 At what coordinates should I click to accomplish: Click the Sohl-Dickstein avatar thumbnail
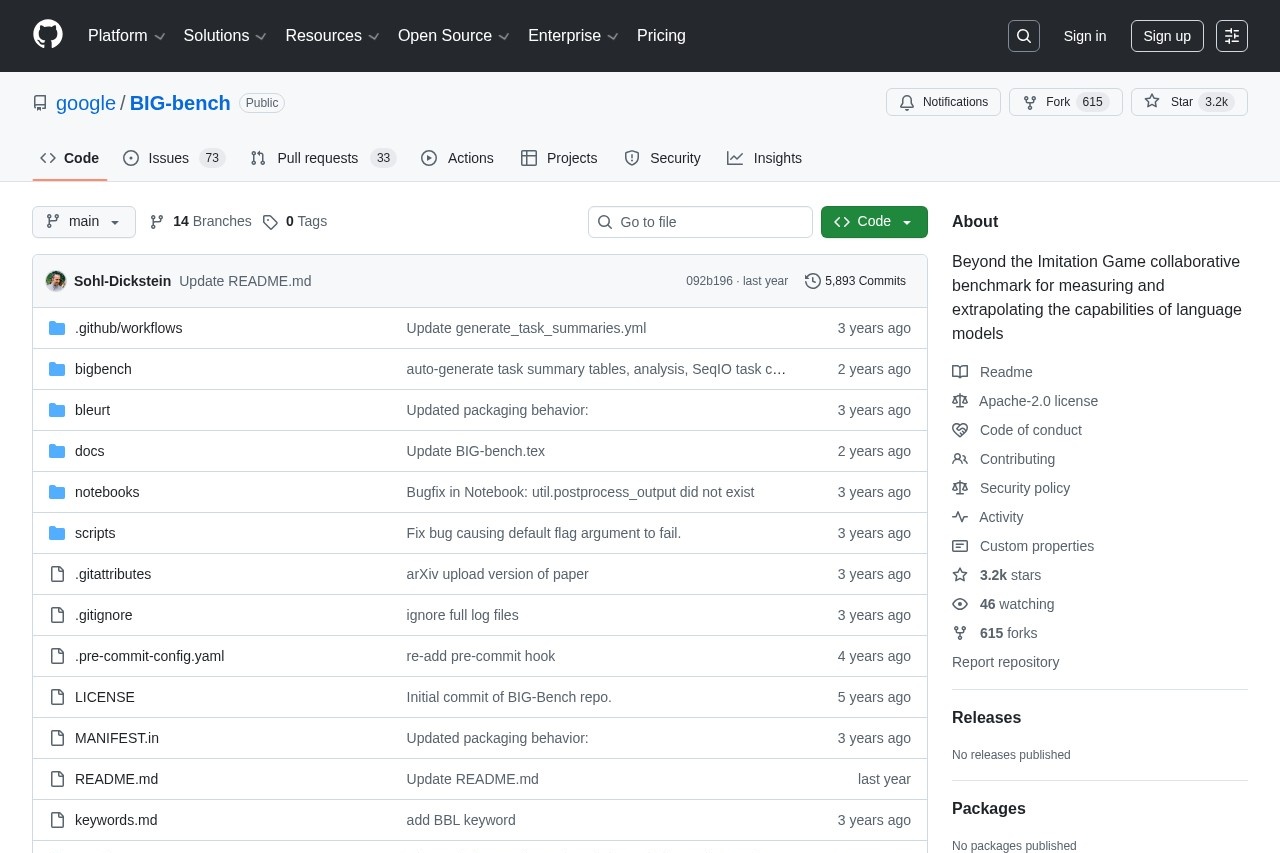coord(56,281)
